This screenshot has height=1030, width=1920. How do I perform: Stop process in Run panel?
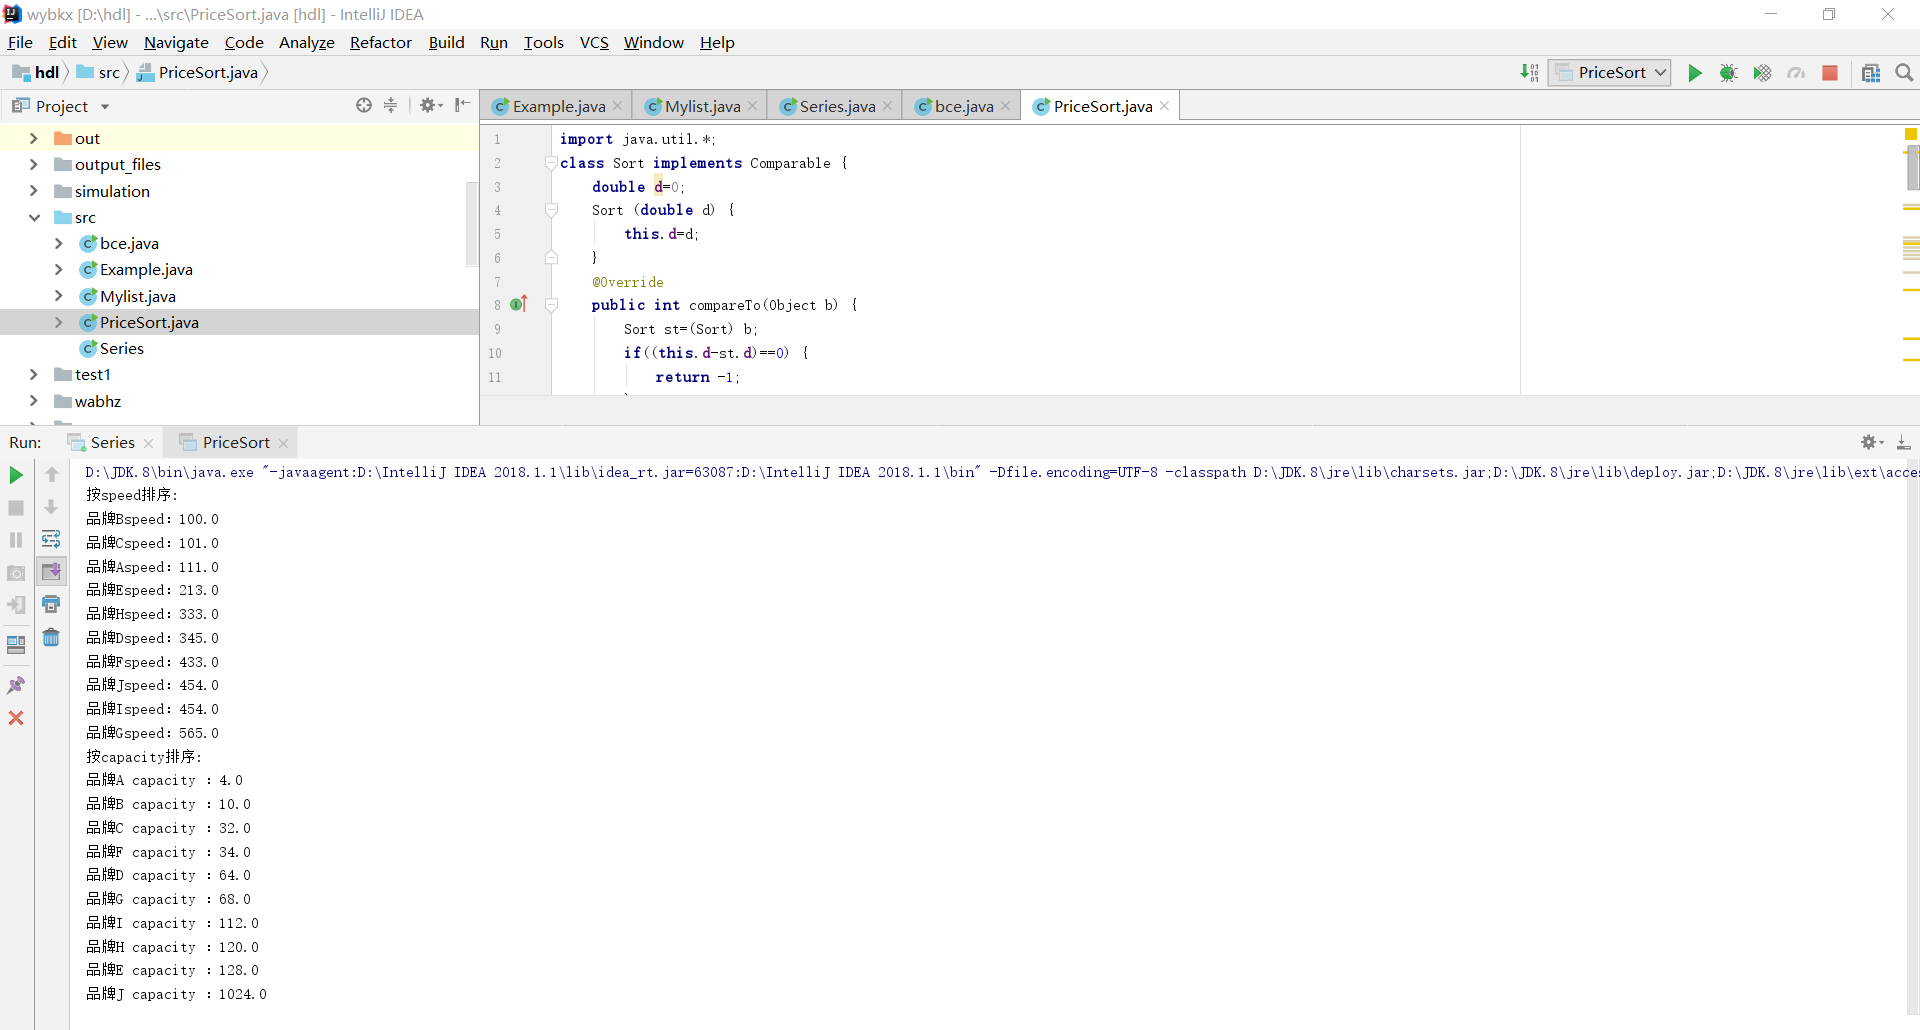16,508
